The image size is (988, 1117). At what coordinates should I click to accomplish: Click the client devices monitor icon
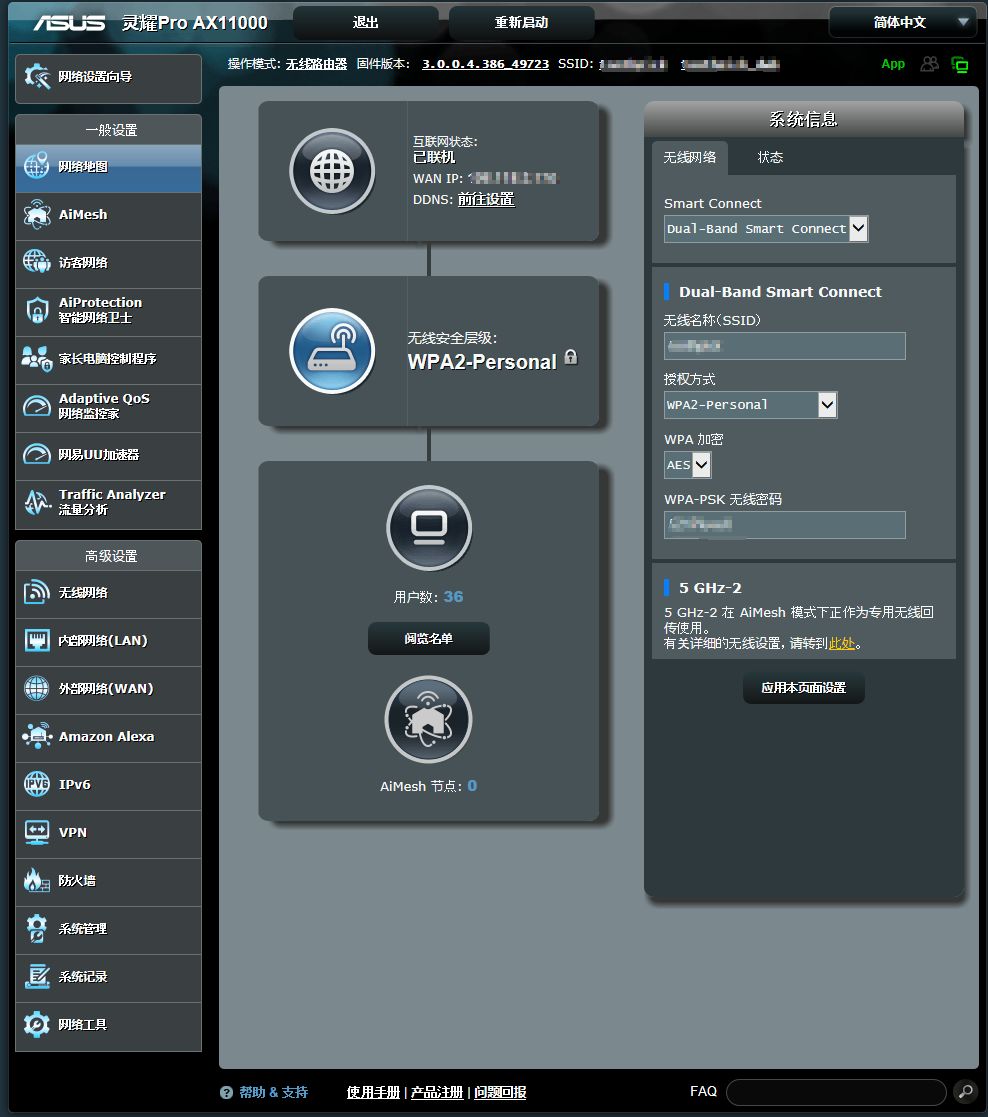coord(429,528)
